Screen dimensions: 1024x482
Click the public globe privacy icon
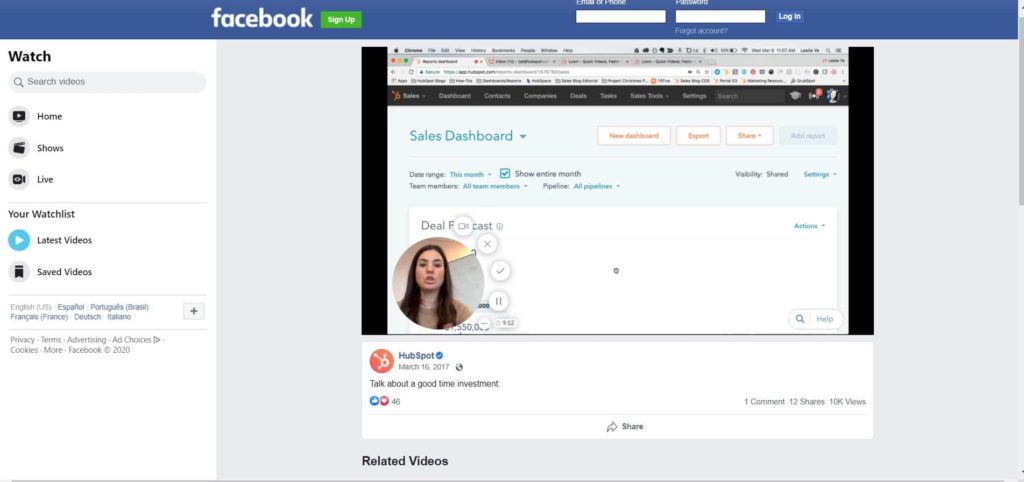[459, 368]
